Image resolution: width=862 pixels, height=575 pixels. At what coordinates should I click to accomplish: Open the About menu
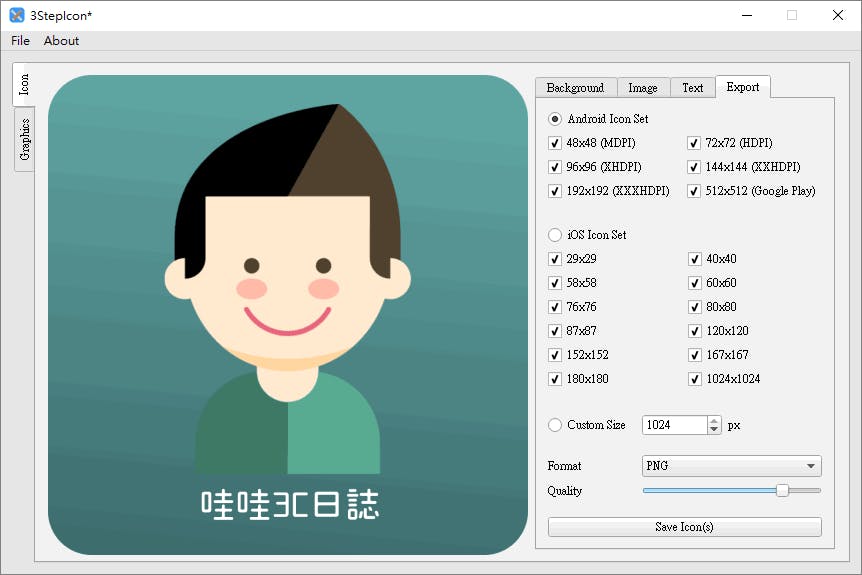[61, 41]
